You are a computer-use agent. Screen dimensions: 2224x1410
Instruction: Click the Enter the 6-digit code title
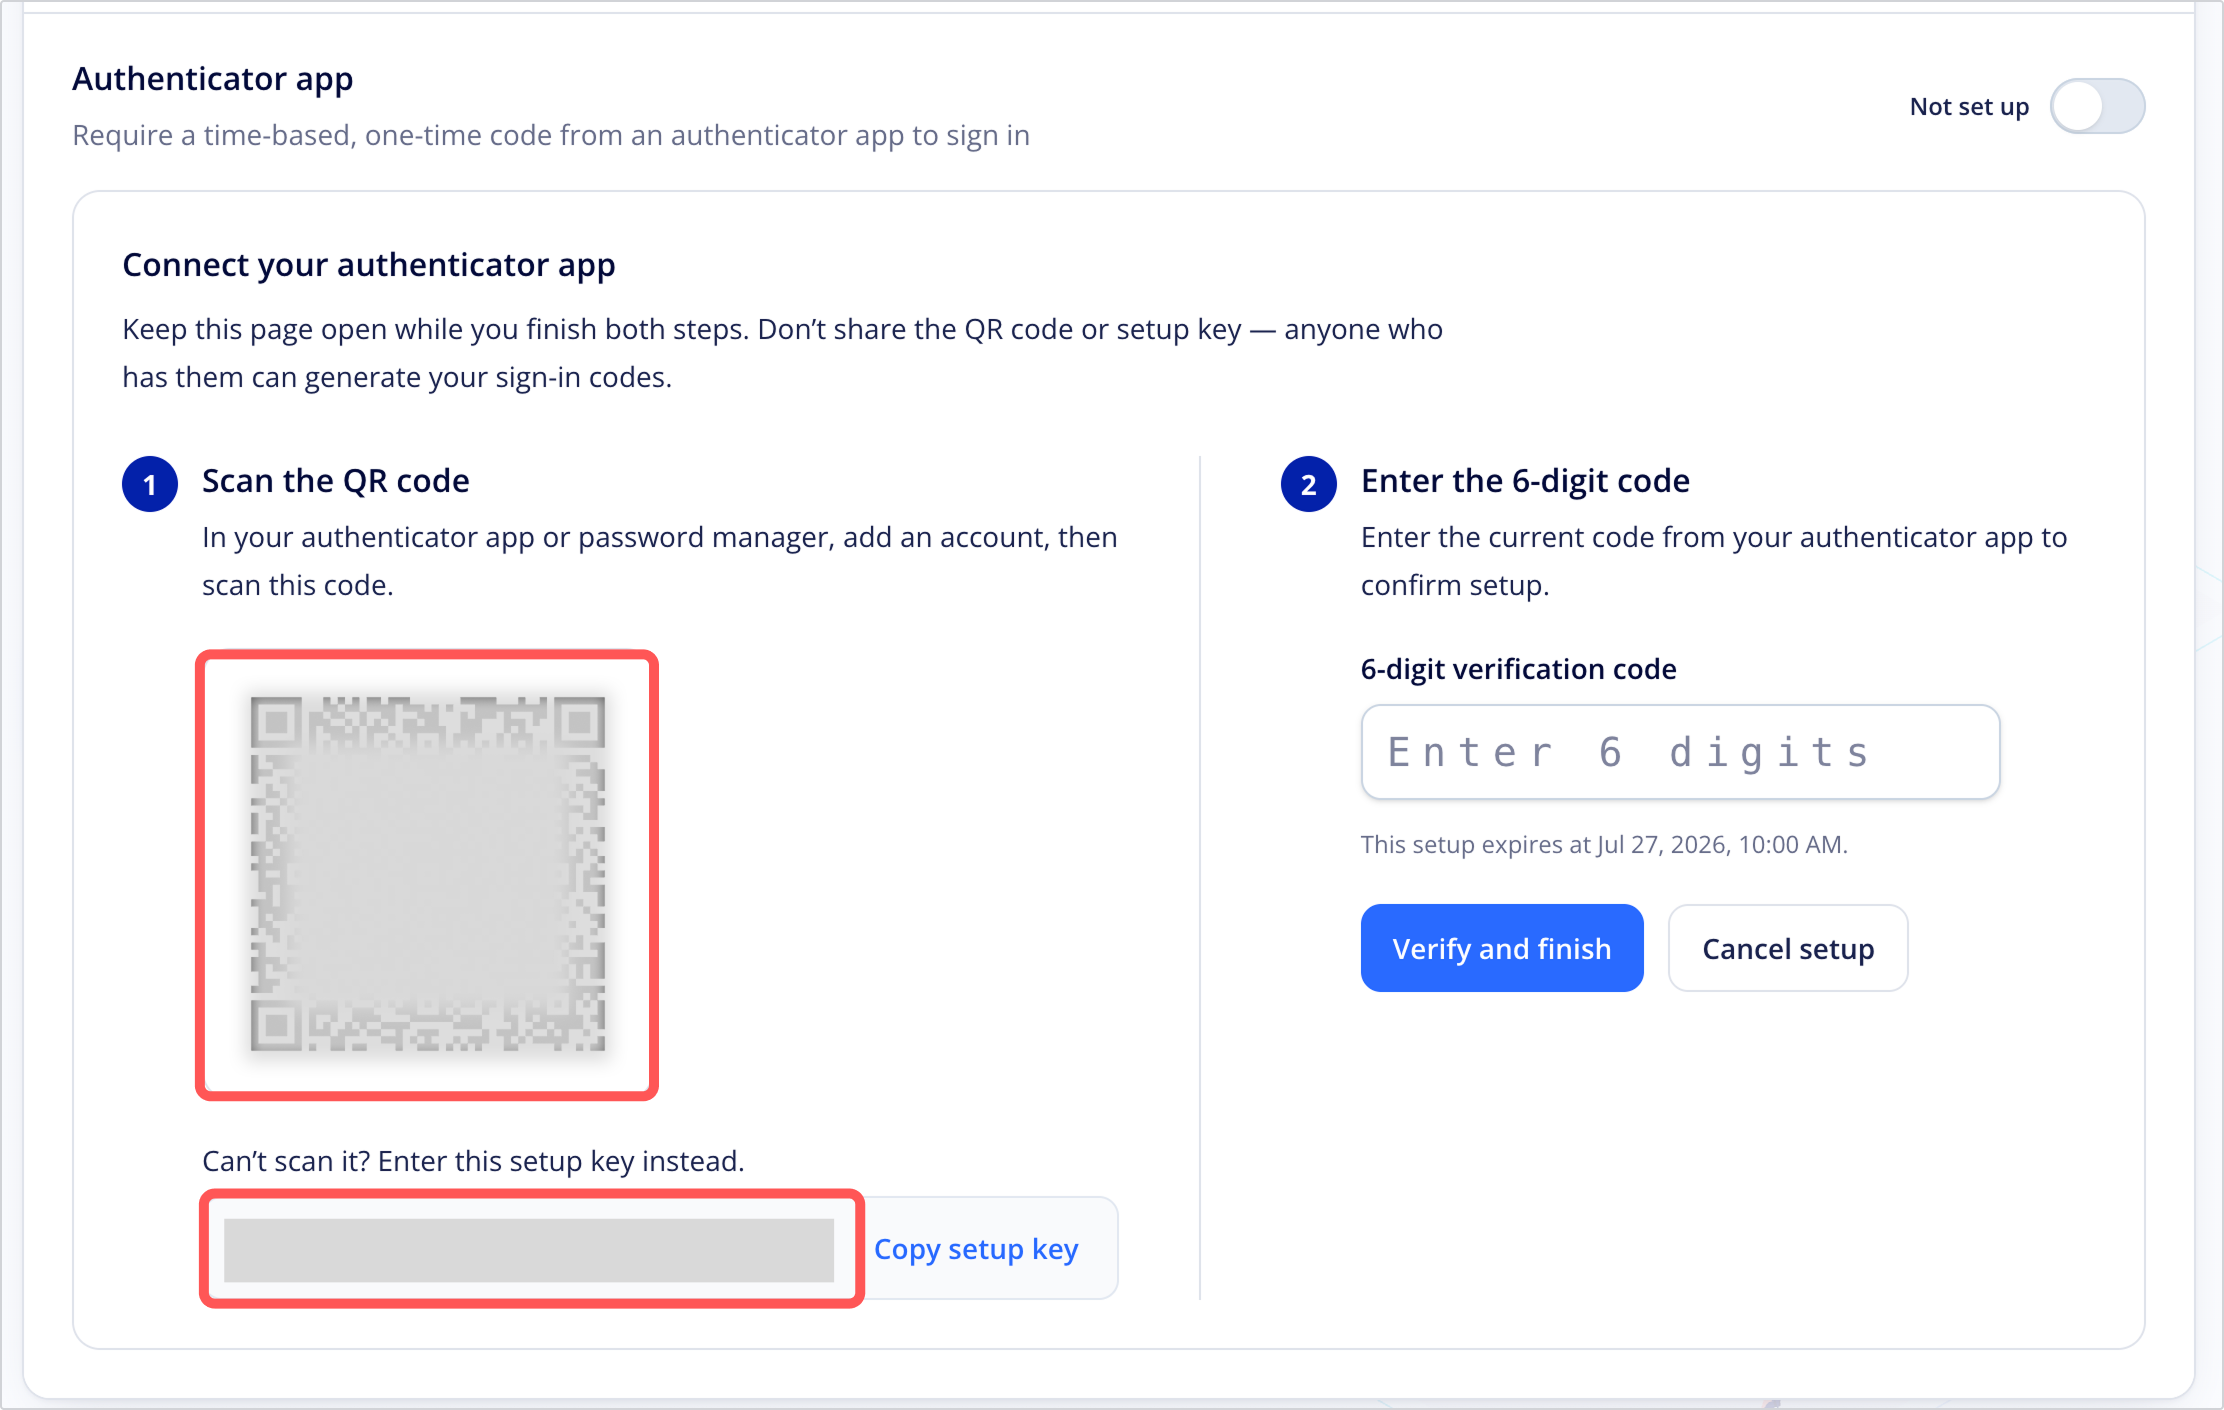[1525, 481]
